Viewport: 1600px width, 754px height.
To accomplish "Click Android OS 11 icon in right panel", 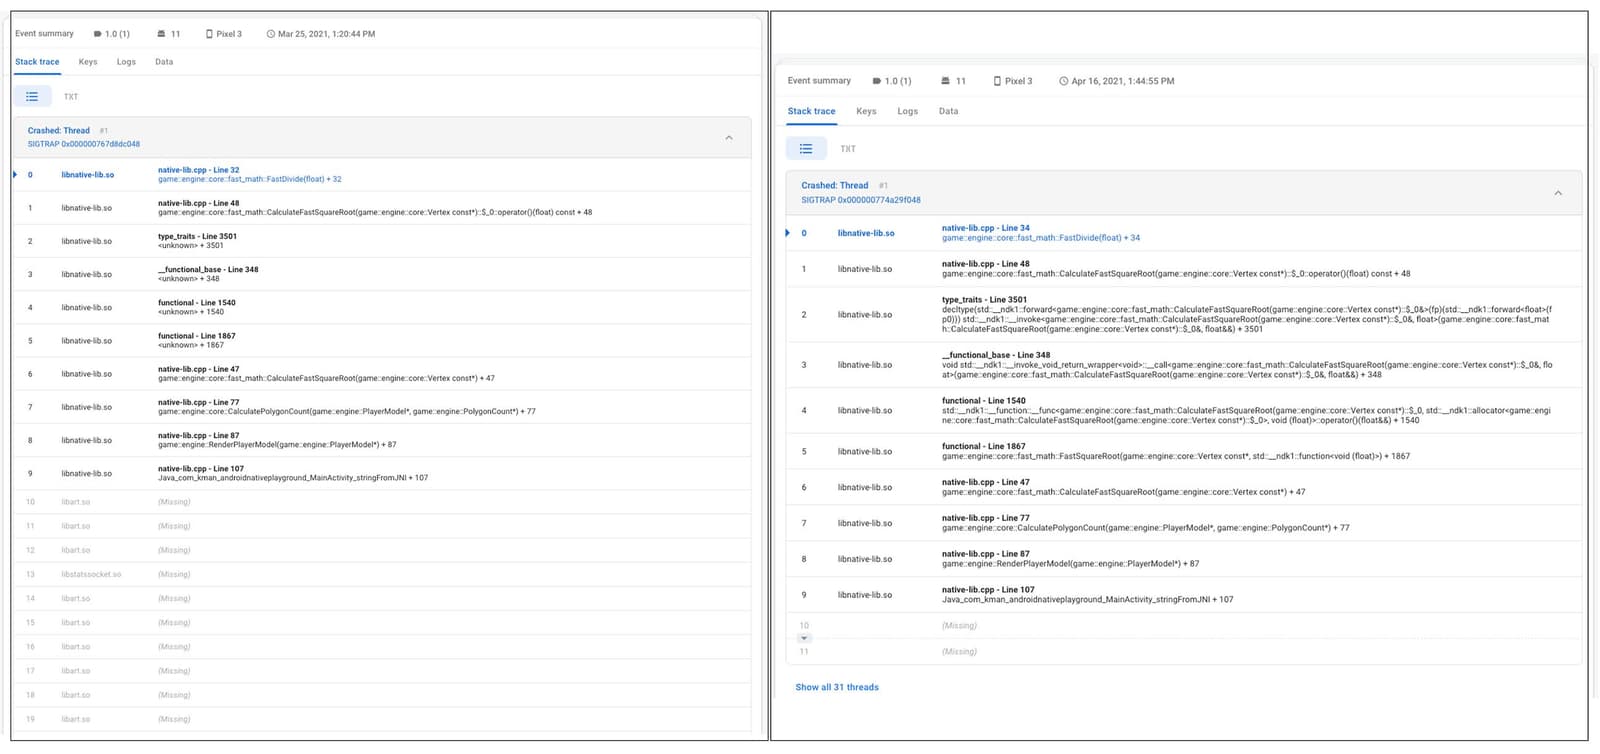I will 946,81.
